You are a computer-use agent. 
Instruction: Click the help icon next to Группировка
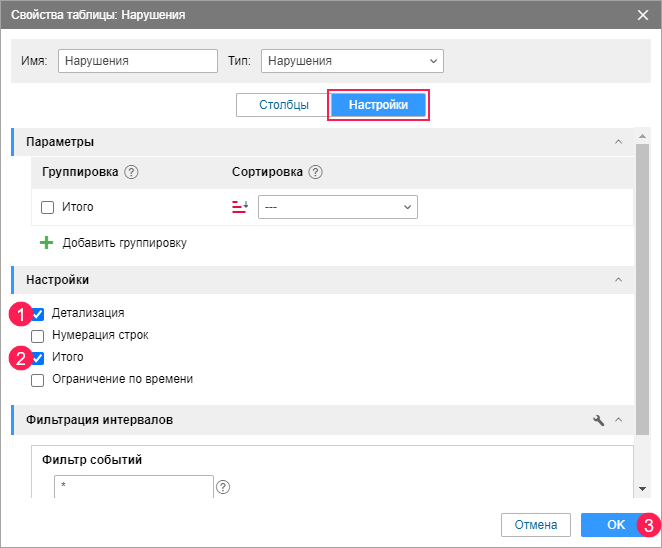coord(131,172)
